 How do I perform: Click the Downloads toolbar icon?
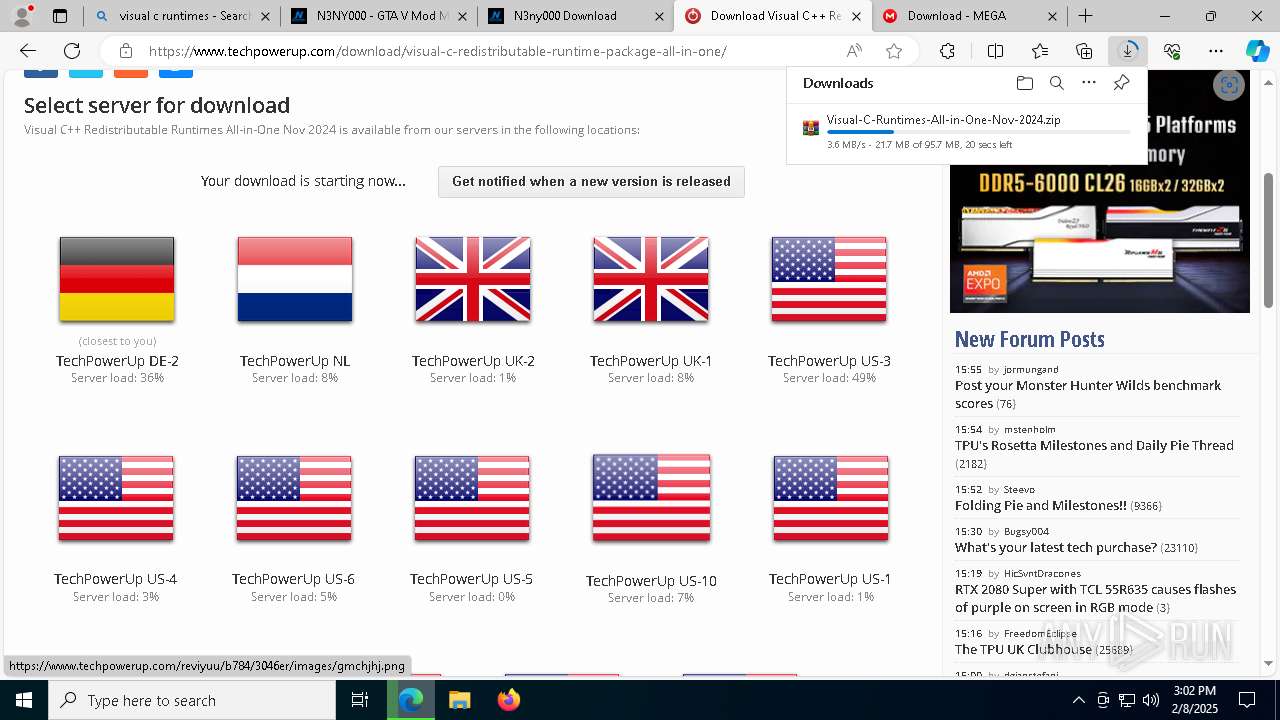(x=1128, y=51)
